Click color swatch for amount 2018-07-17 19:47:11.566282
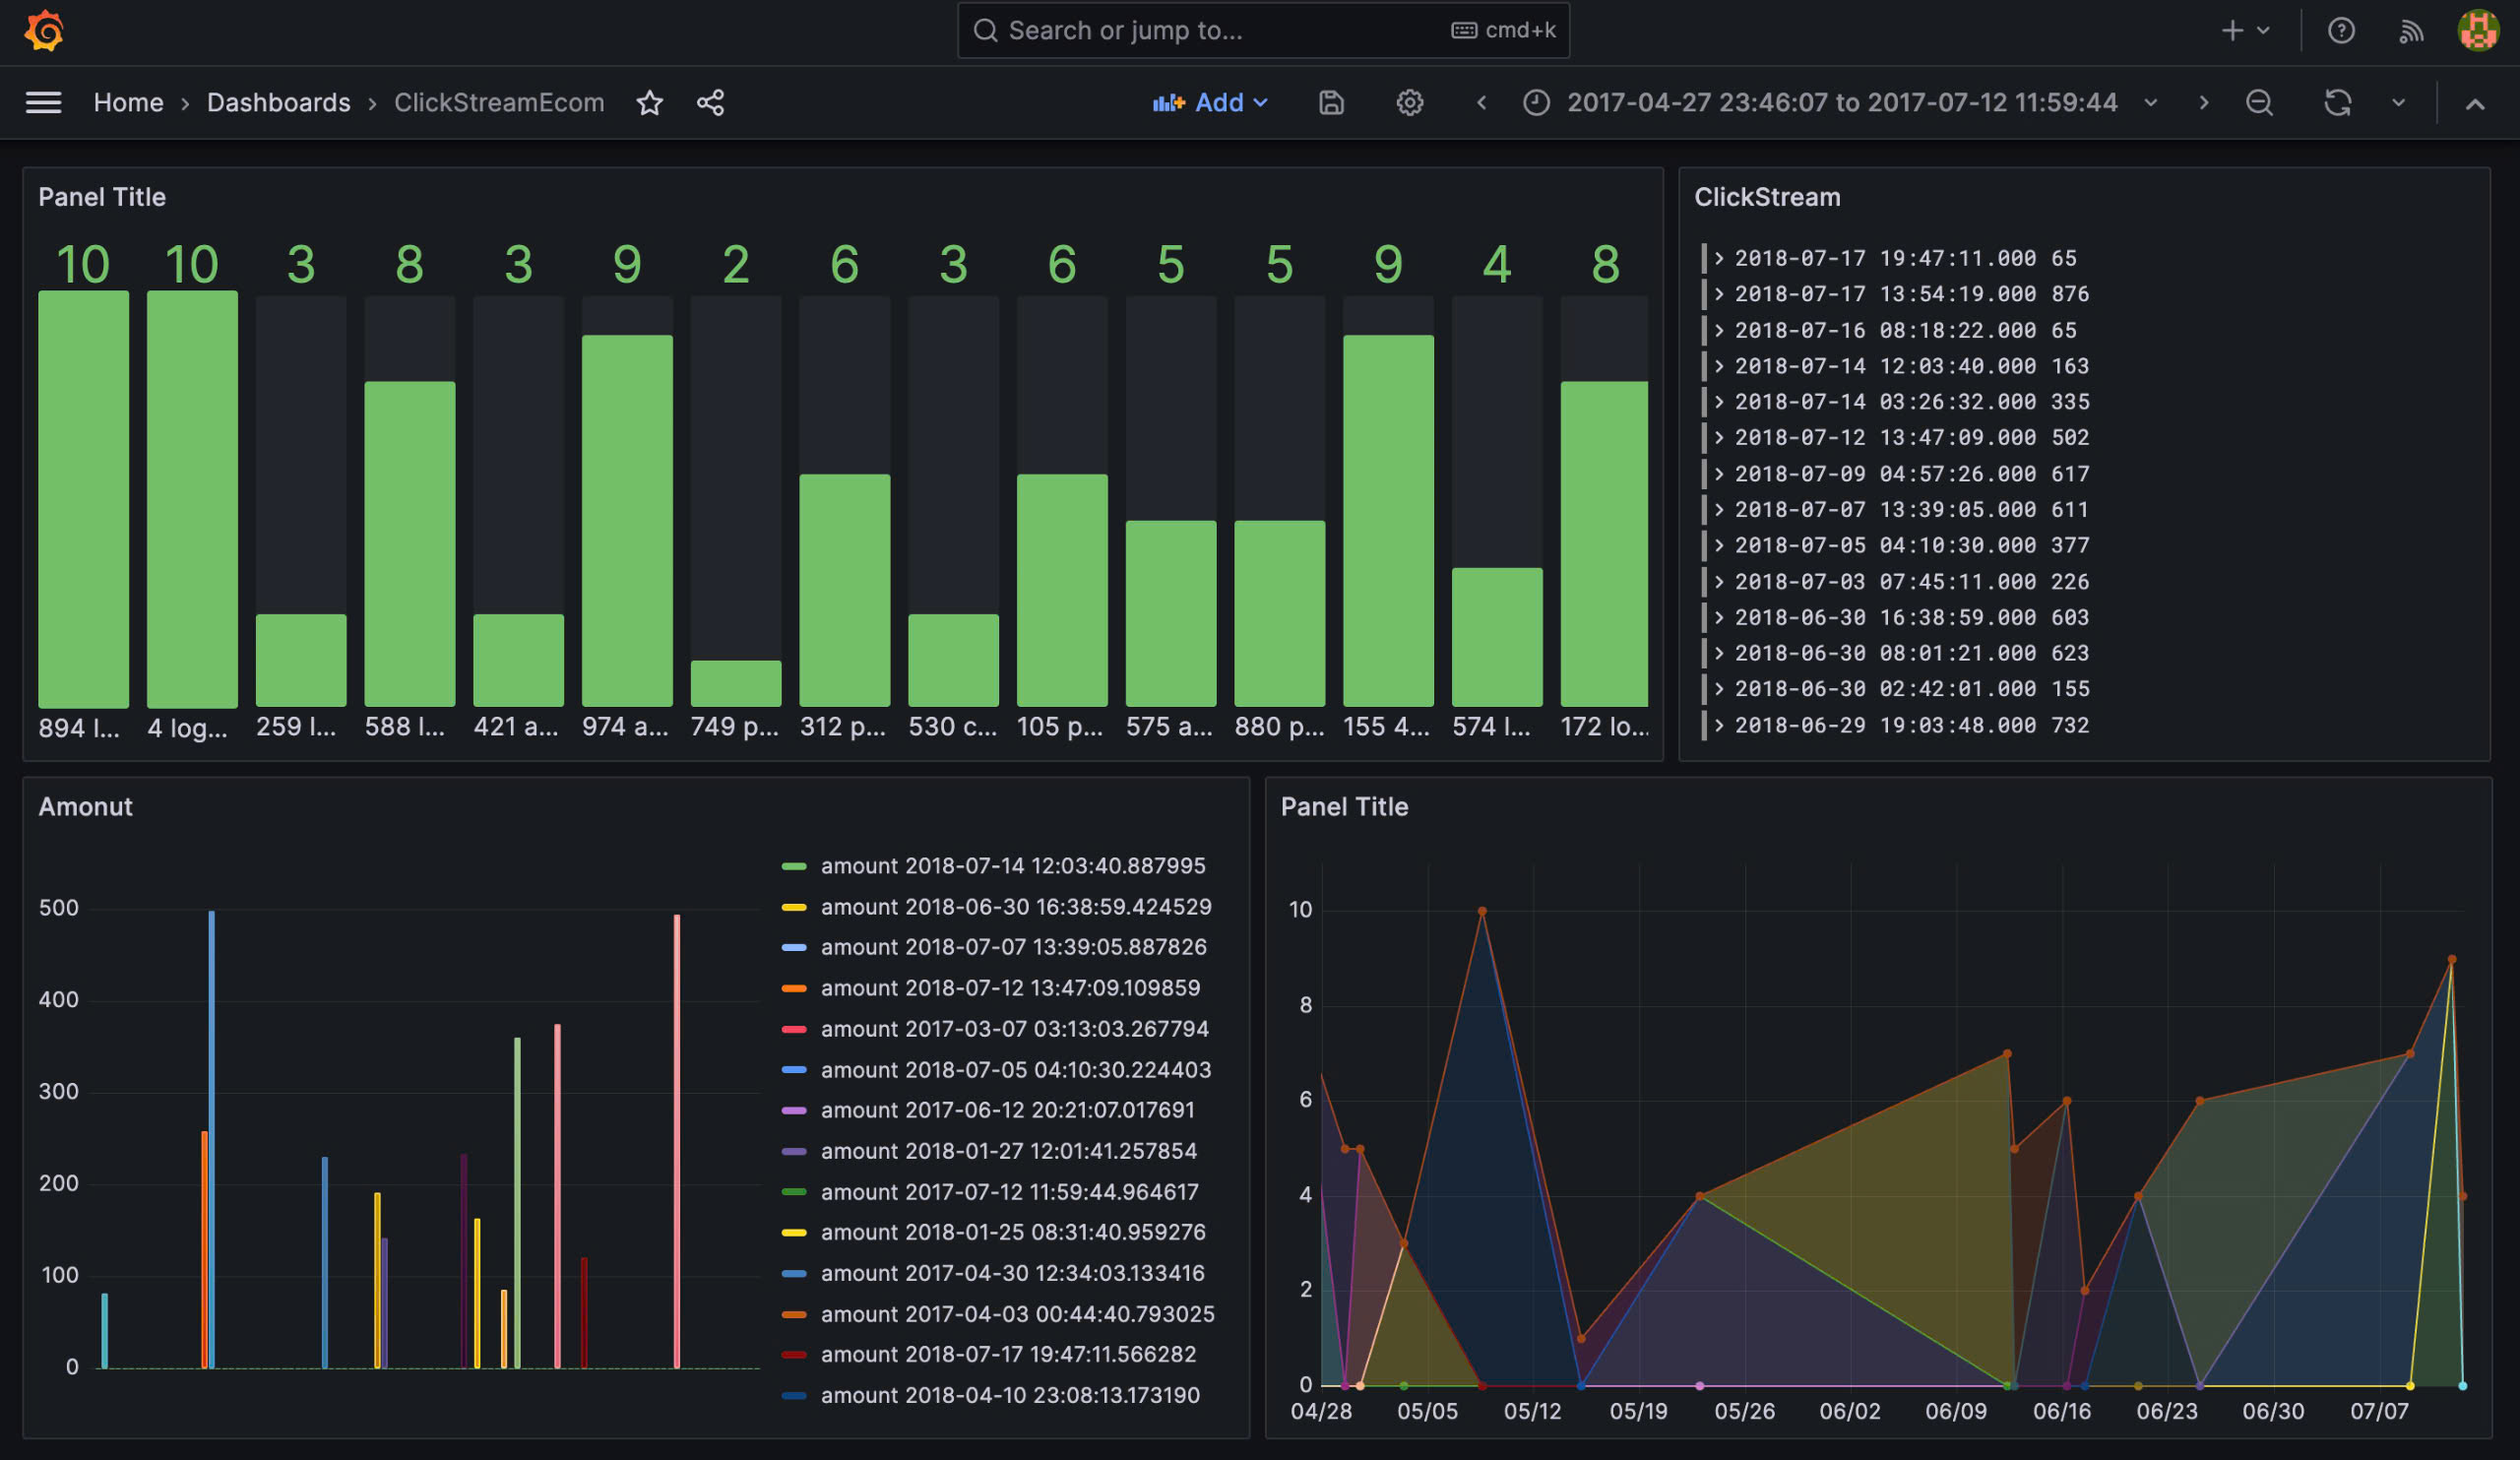This screenshot has height=1460, width=2520. pyautogui.click(x=794, y=1355)
